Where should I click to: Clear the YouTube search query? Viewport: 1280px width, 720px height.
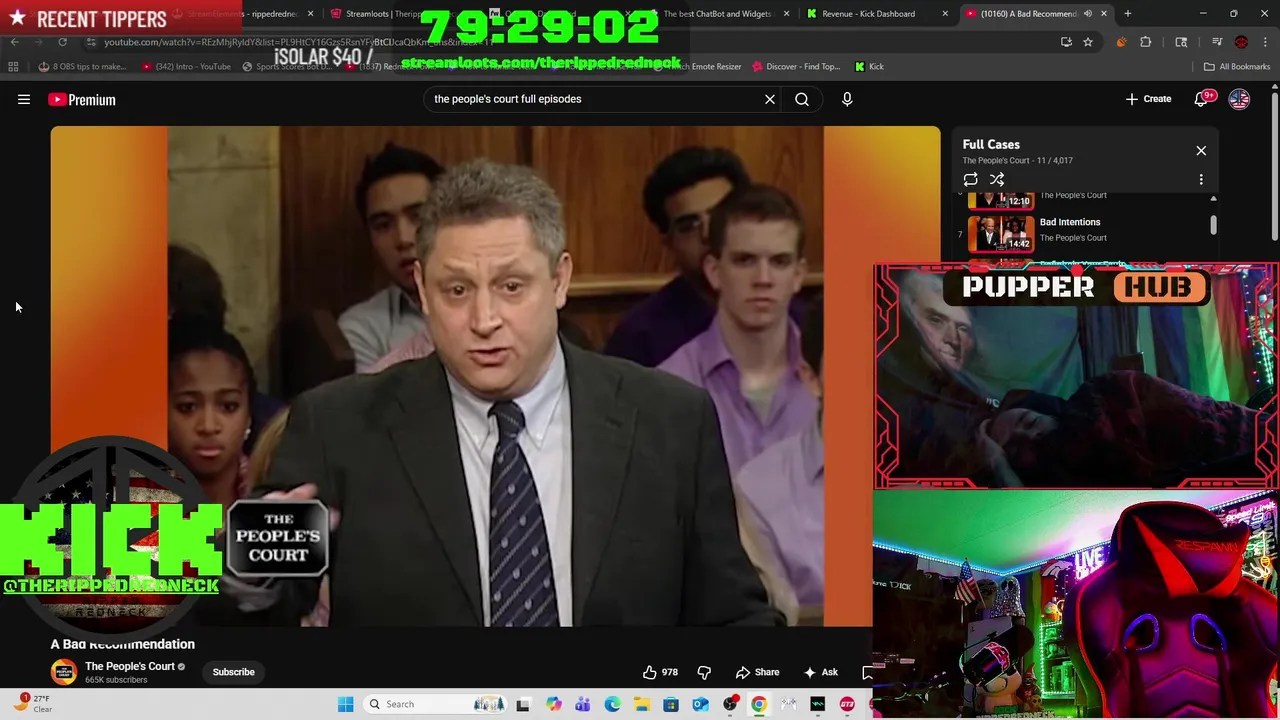point(770,99)
